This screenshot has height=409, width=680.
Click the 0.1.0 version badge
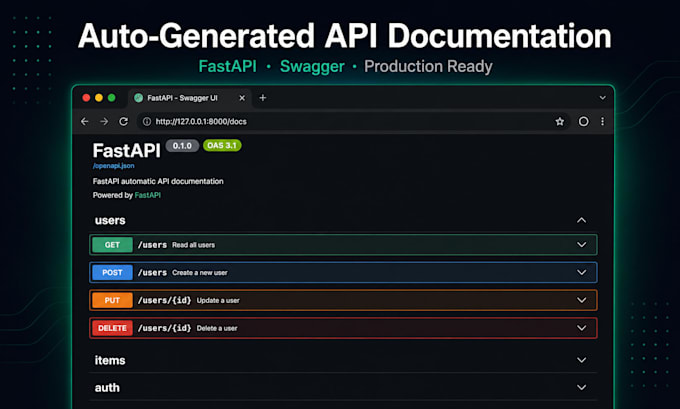click(182, 146)
